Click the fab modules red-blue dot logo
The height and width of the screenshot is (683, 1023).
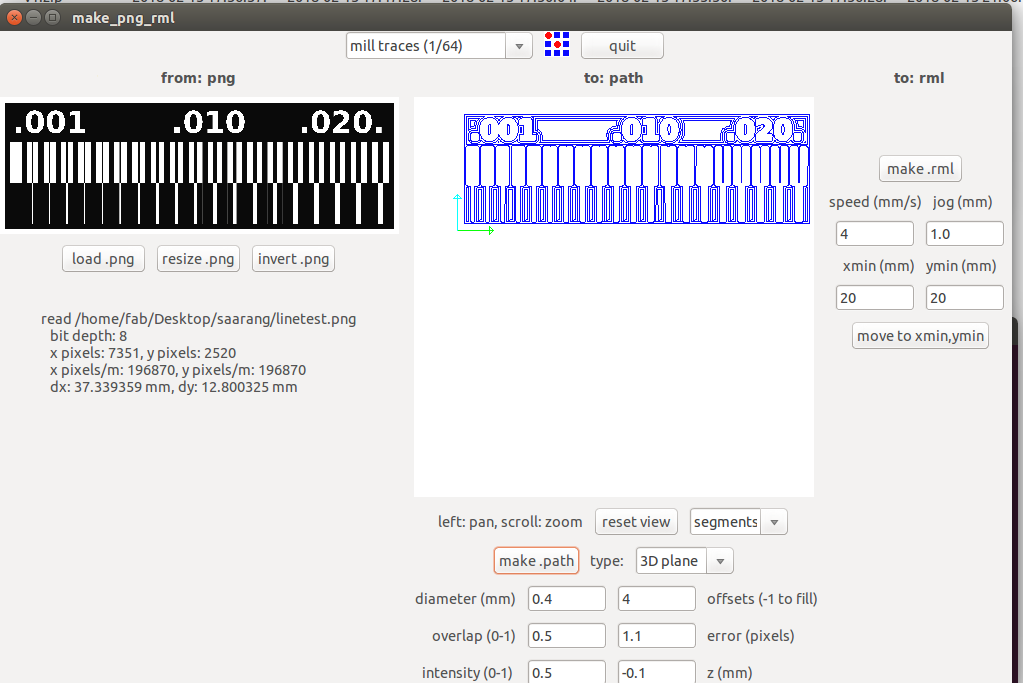(x=557, y=44)
